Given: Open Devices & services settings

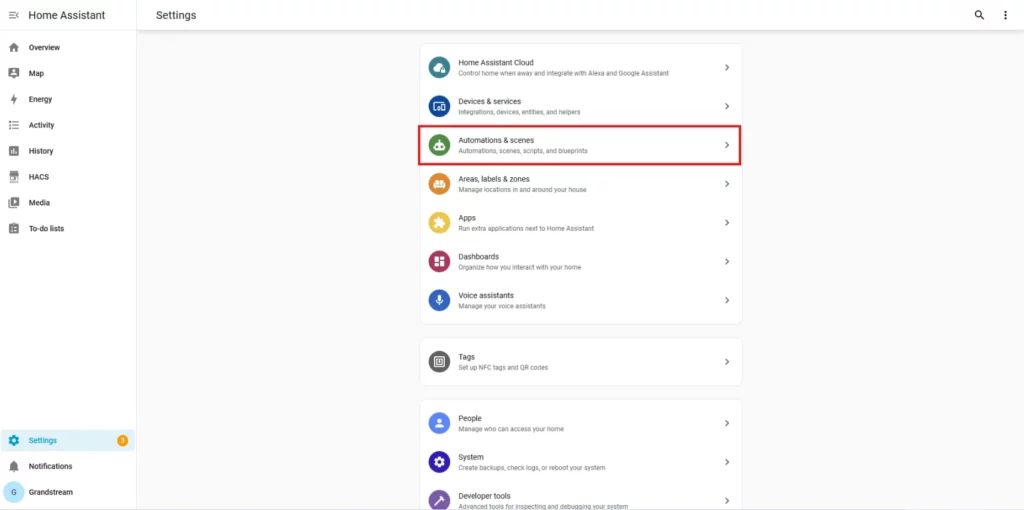Looking at the screenshot, I should [581, 106].
